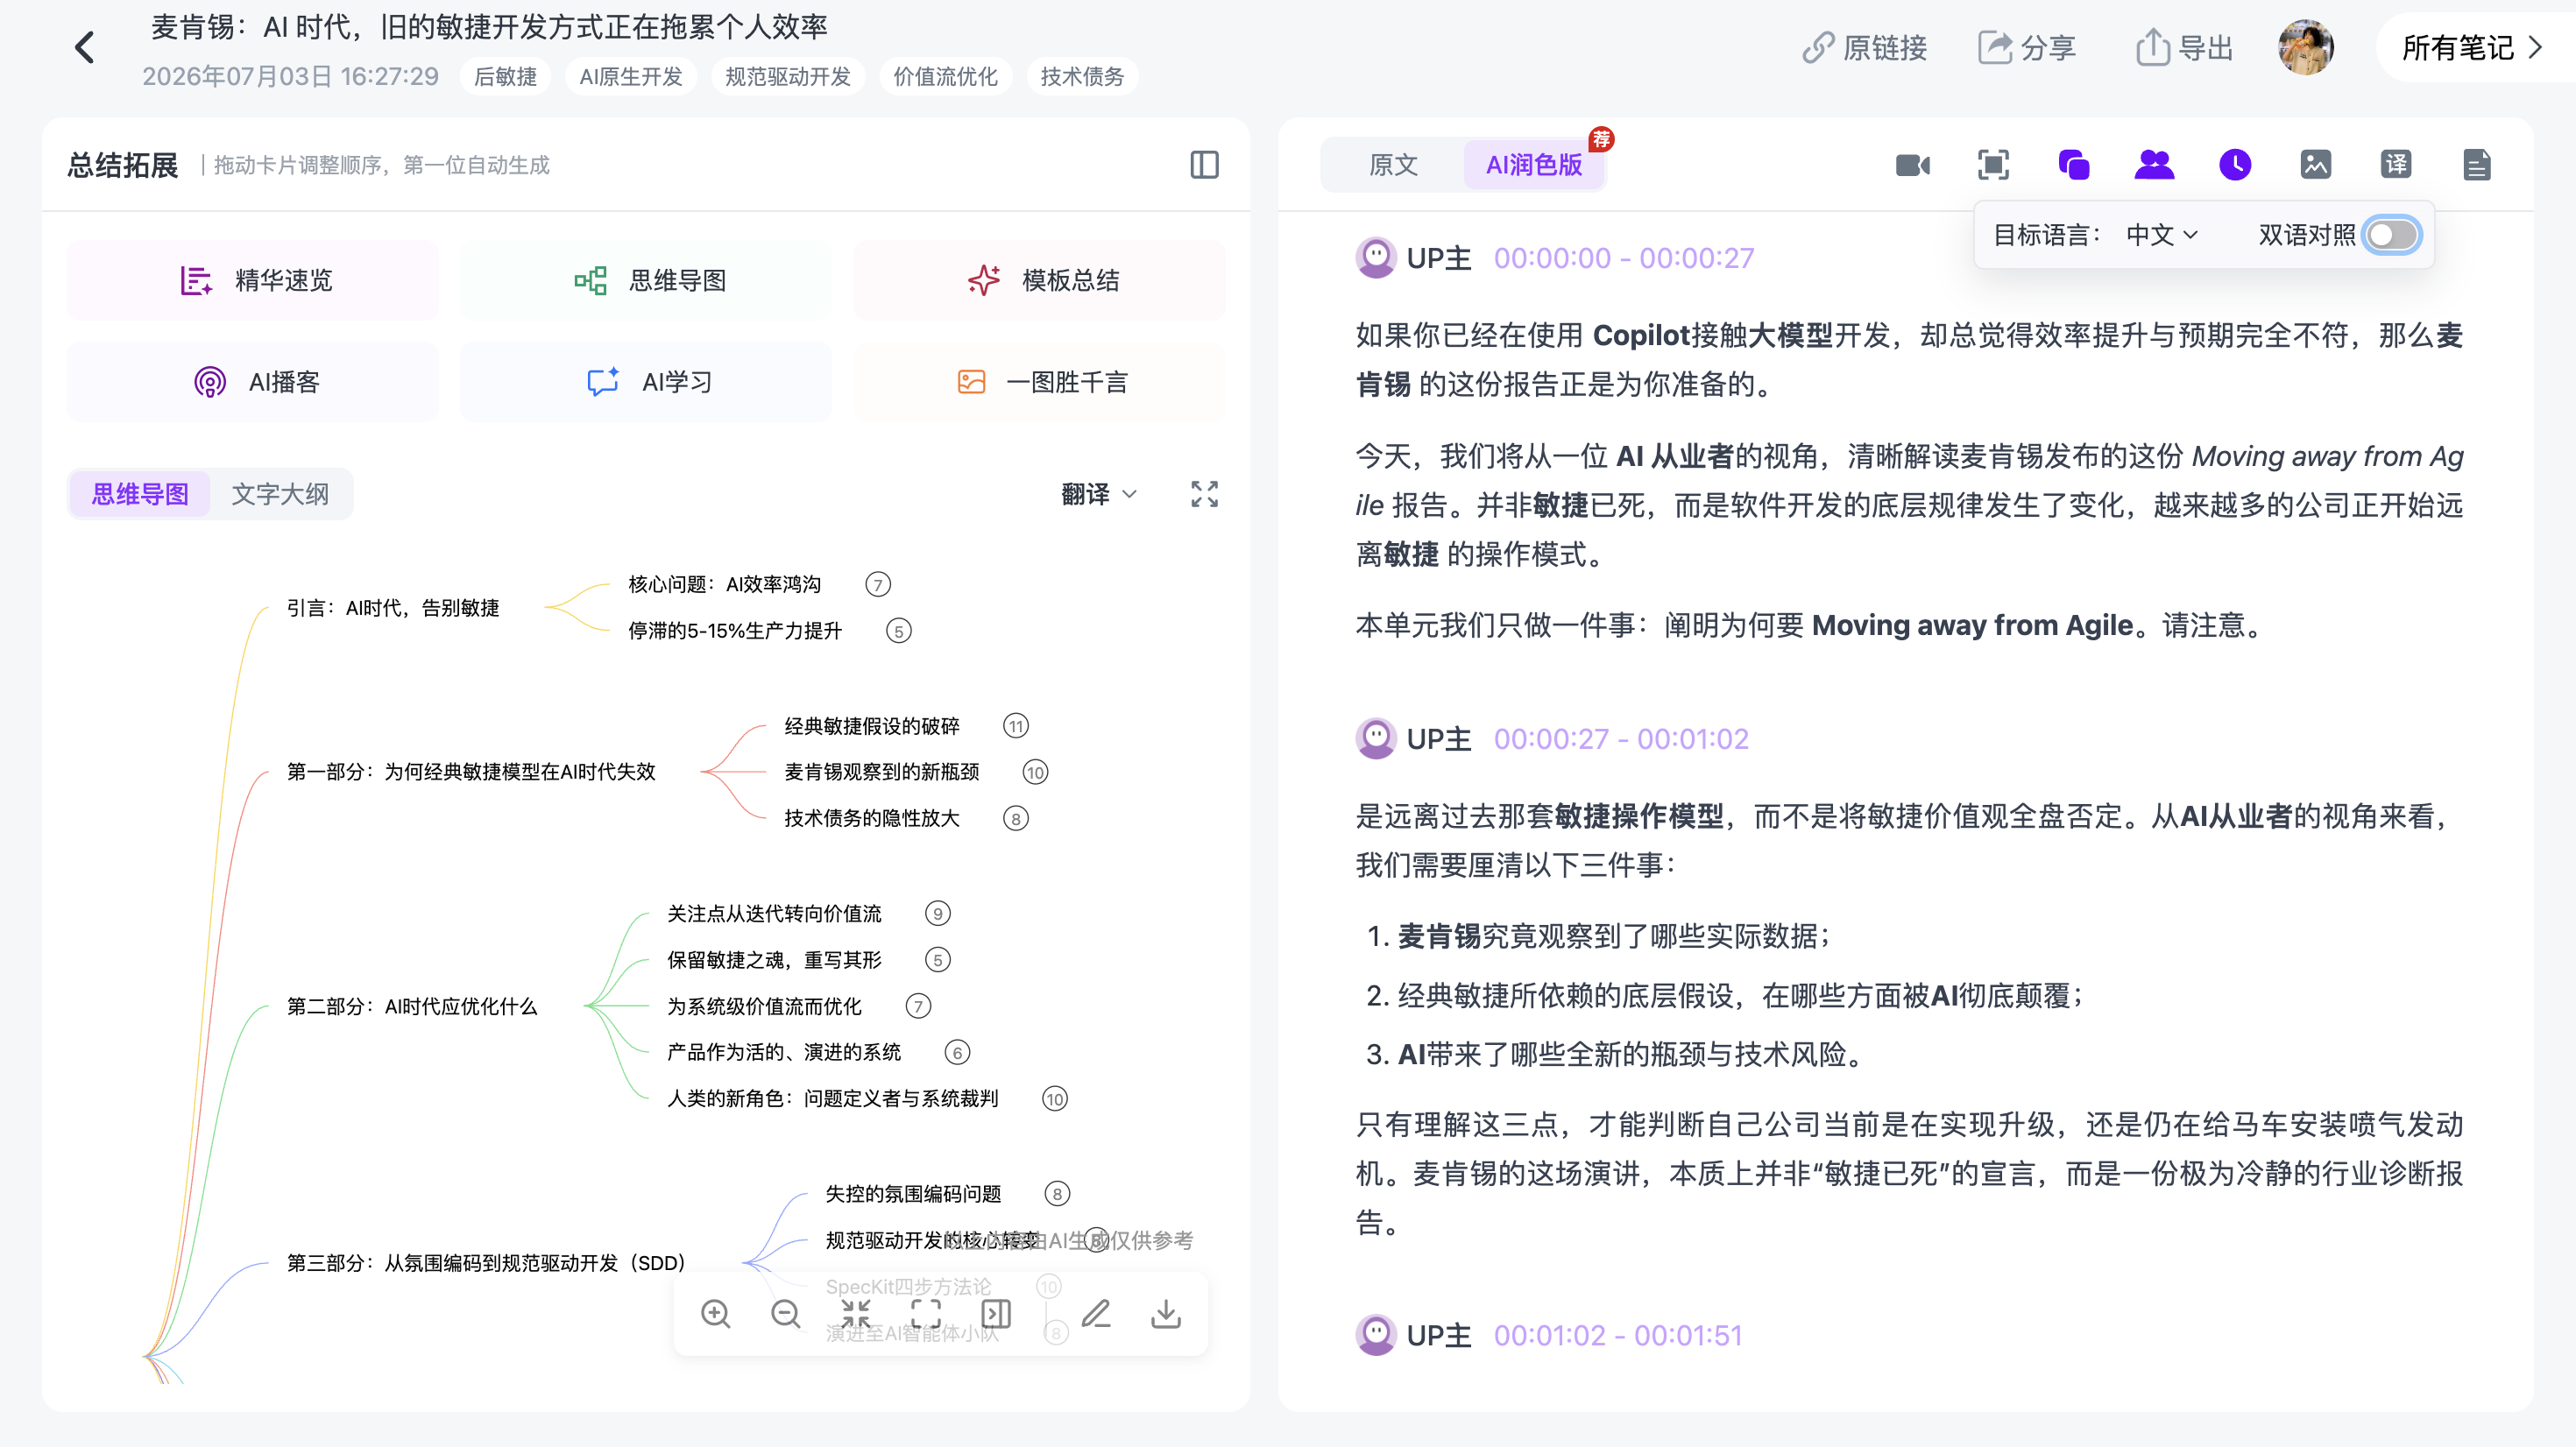Jump to timestamp 00:01:02 - 00:01:51

pyautogui.click(x=1618, y=1335)
